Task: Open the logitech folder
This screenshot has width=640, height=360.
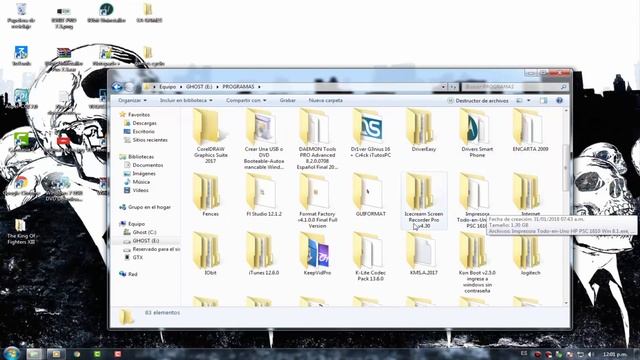Action: 530,253
